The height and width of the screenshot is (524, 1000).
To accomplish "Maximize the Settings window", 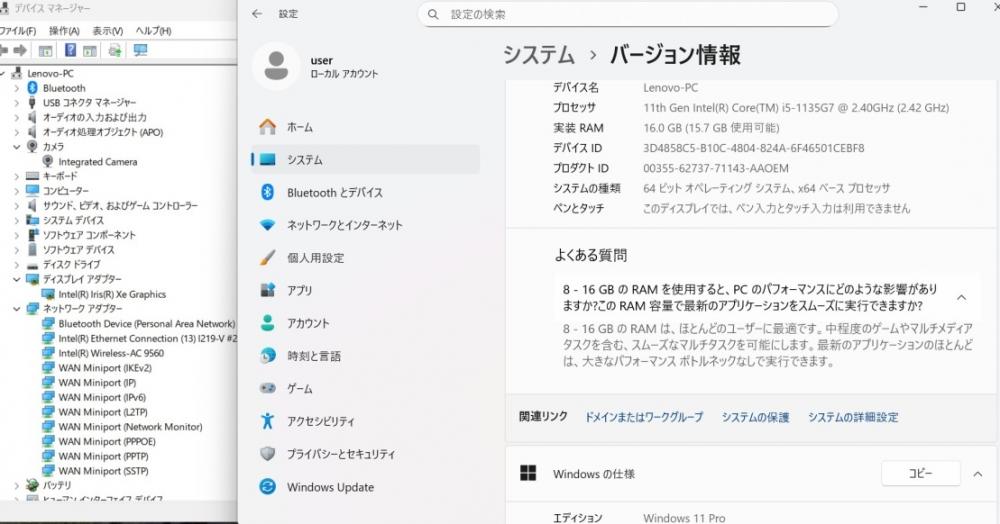I will pyautogui.click(x=960, y=7).
